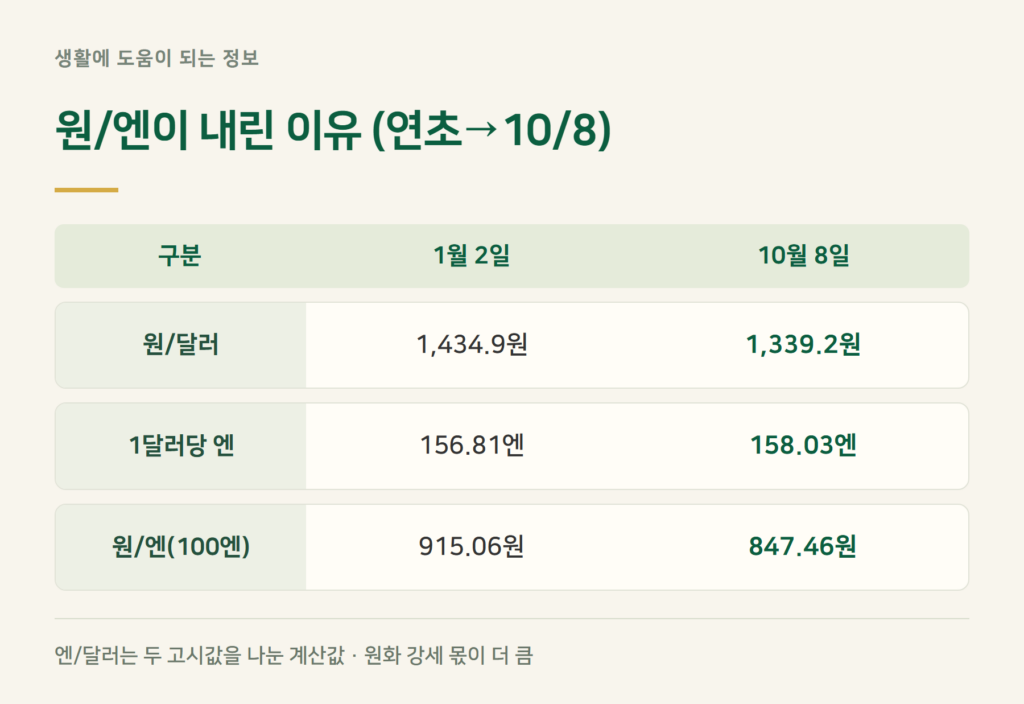Click the heading '원/엔이 내린 이유 (연초→10/8)'
The image size is (1024, 704).
(x=333, y=129)
